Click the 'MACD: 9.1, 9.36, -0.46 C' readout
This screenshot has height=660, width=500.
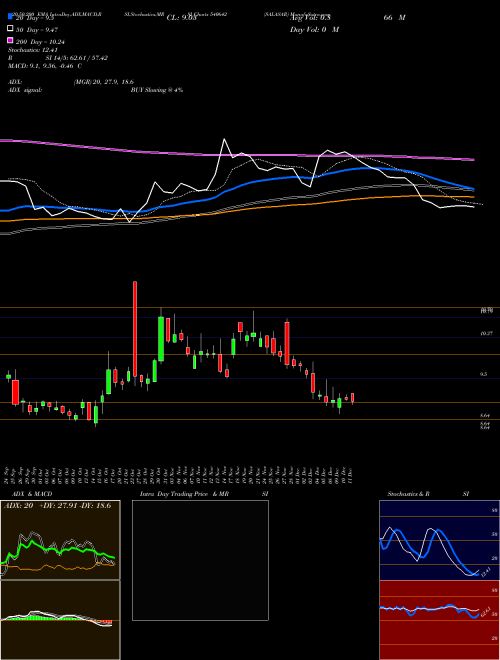[x=45, y=66]
